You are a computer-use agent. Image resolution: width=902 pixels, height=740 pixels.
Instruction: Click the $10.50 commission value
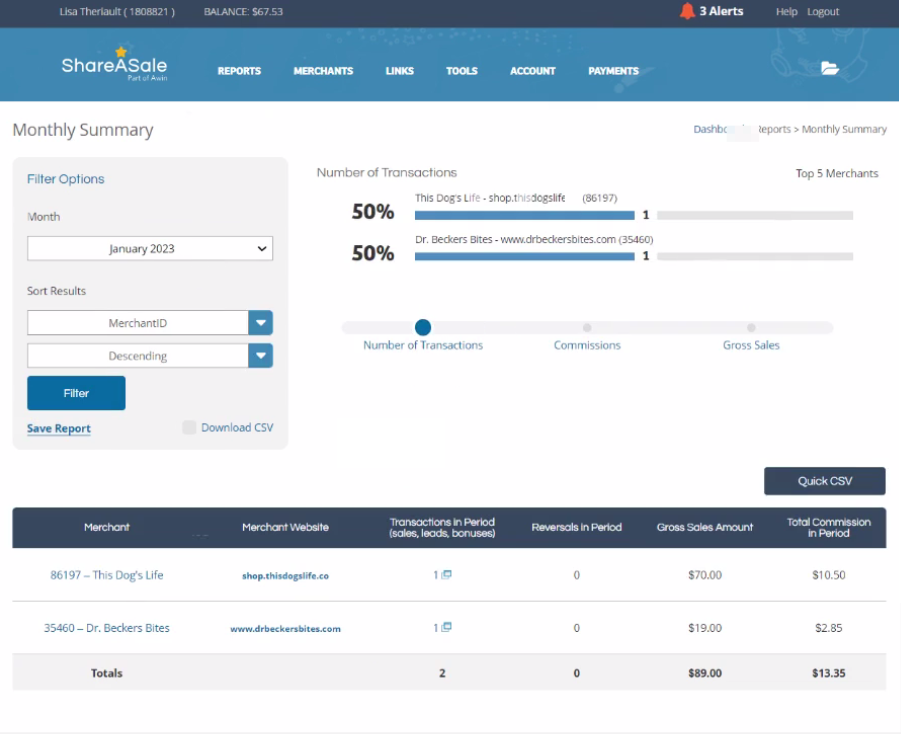point(828,575)
